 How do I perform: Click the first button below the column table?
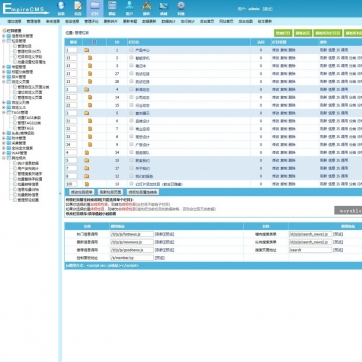(82, 192)
